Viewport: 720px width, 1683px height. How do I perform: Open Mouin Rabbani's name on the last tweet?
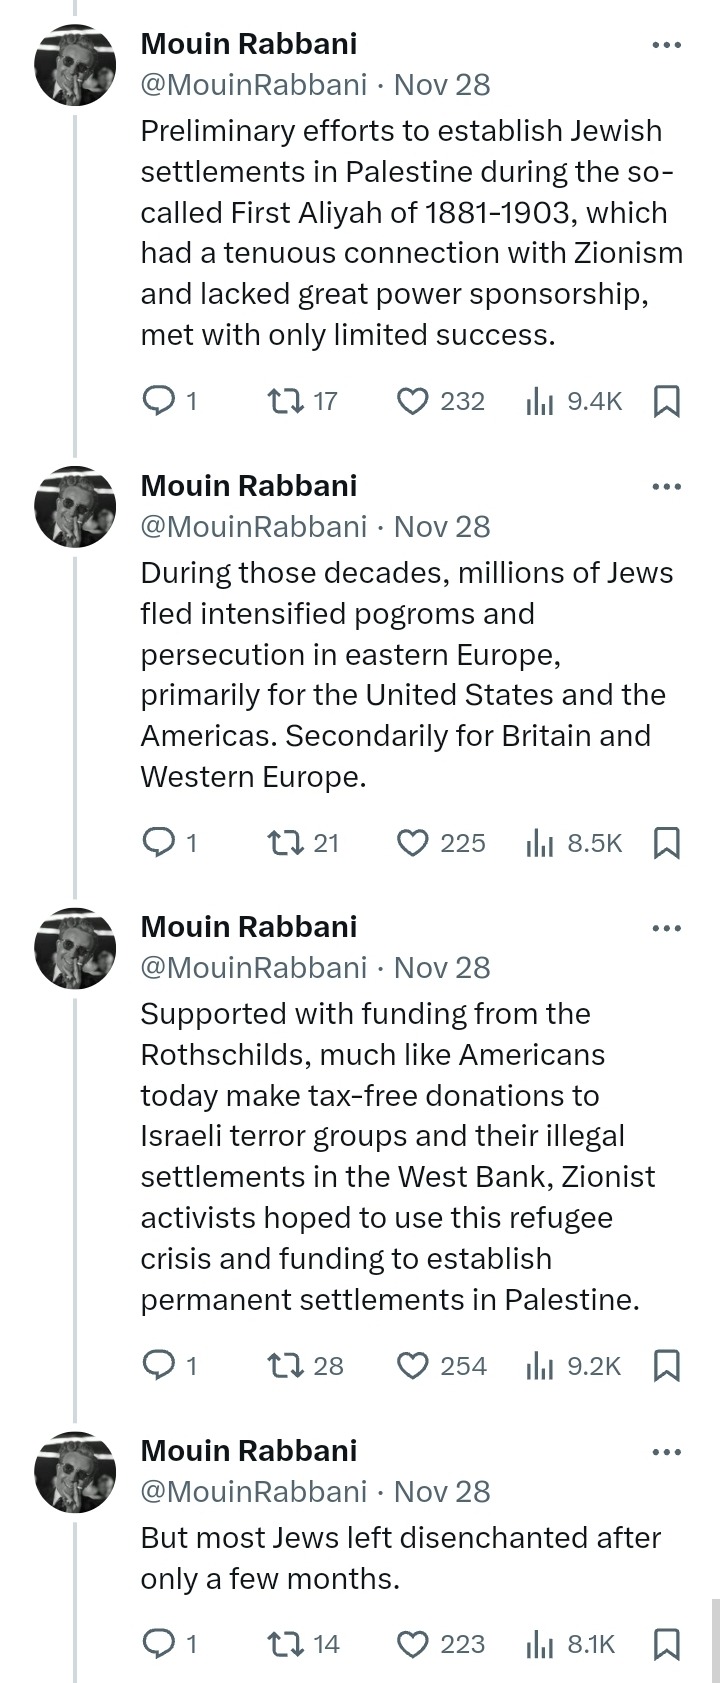249,1450
